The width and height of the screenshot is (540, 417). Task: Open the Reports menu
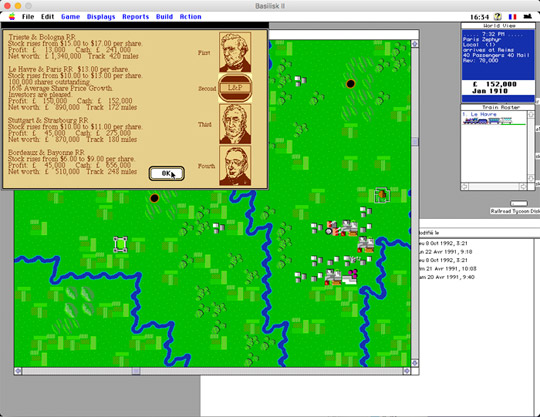pos(136,17)
